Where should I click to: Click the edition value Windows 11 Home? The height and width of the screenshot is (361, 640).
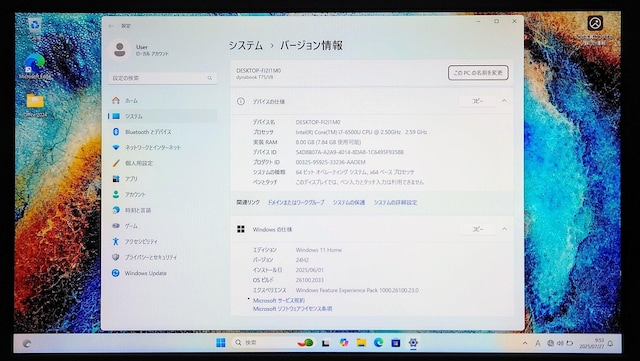319,250
